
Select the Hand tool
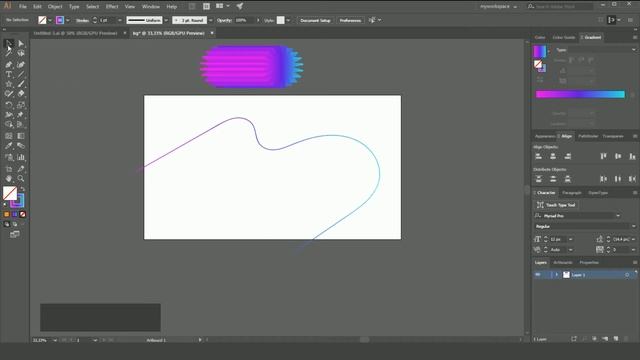[x=9, y=179]
